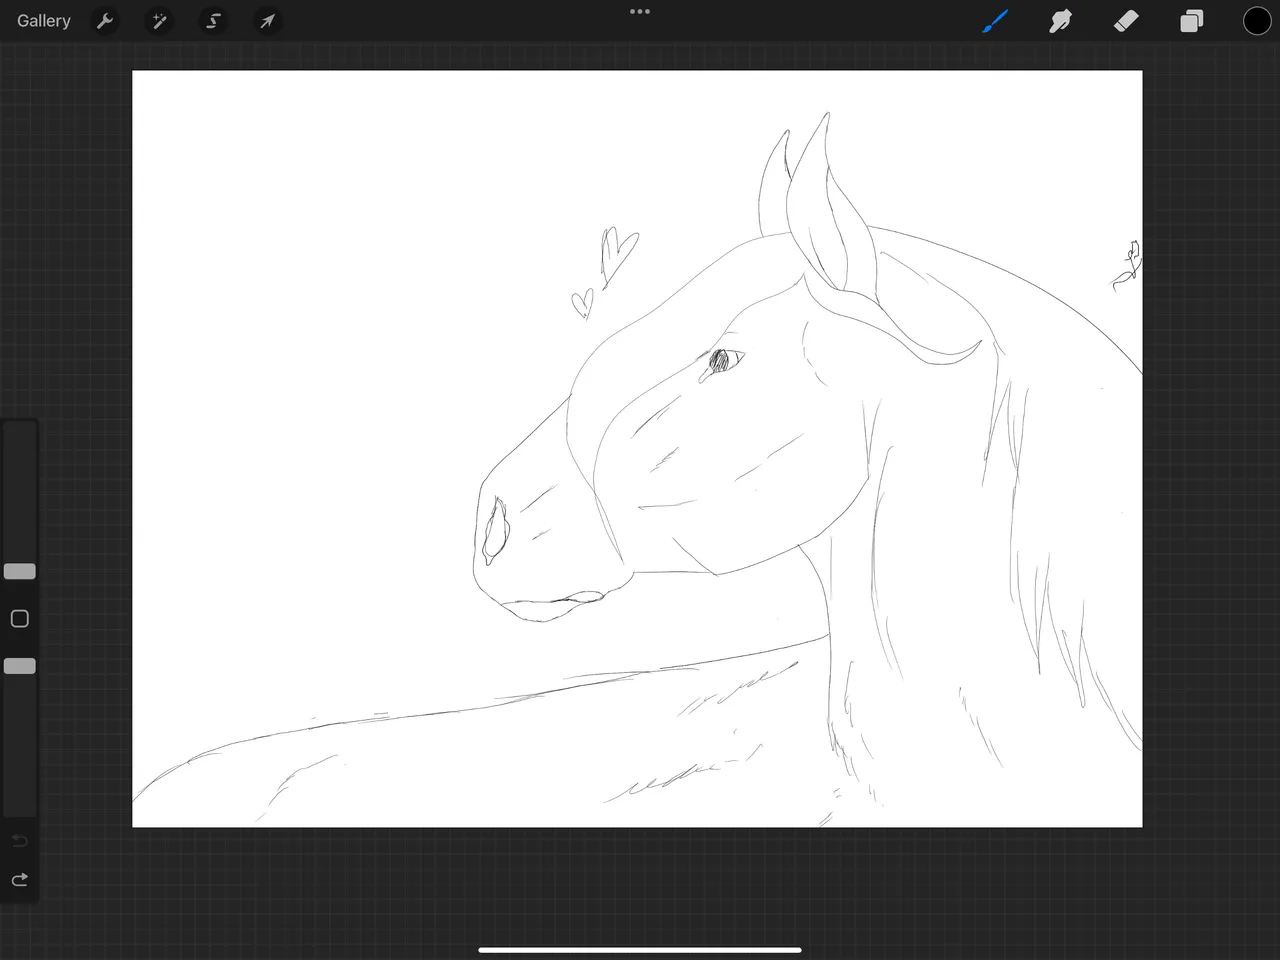The image size is (1280, 960).
Task: Open the three-dot multitasking menu
Action: [x=640, y=12]
